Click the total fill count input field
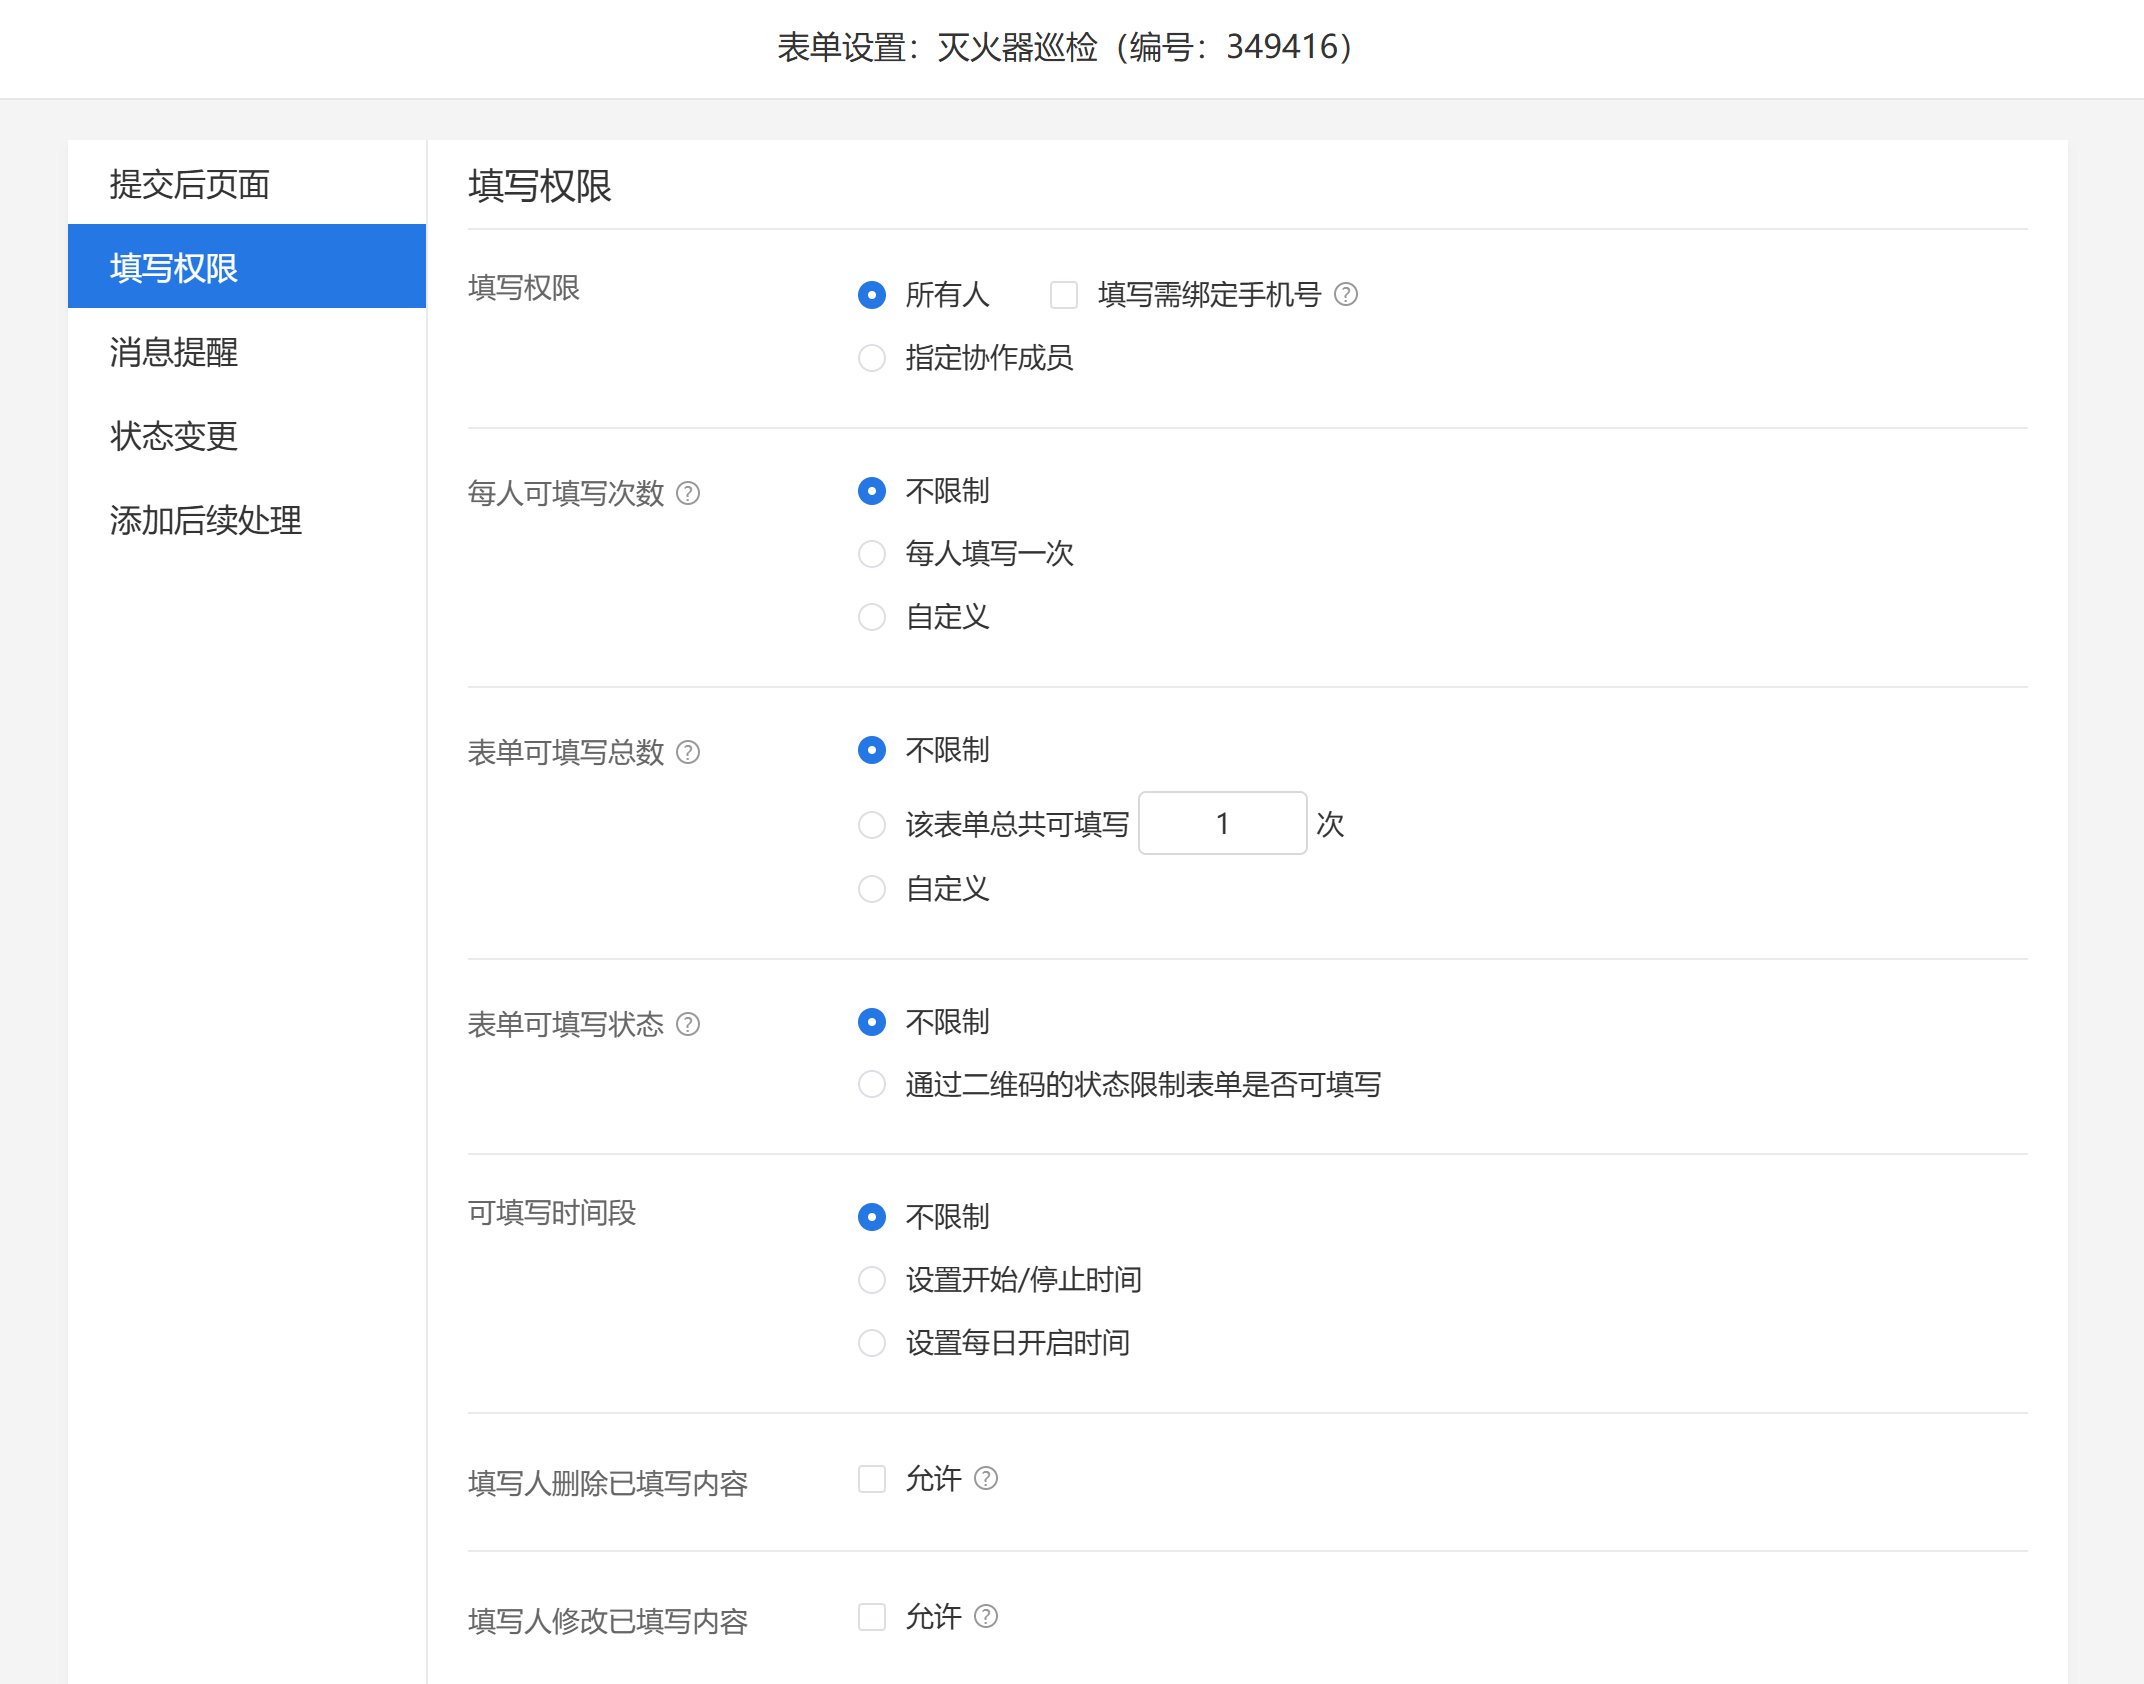 pyautogui.click(x=1222, y=824)
